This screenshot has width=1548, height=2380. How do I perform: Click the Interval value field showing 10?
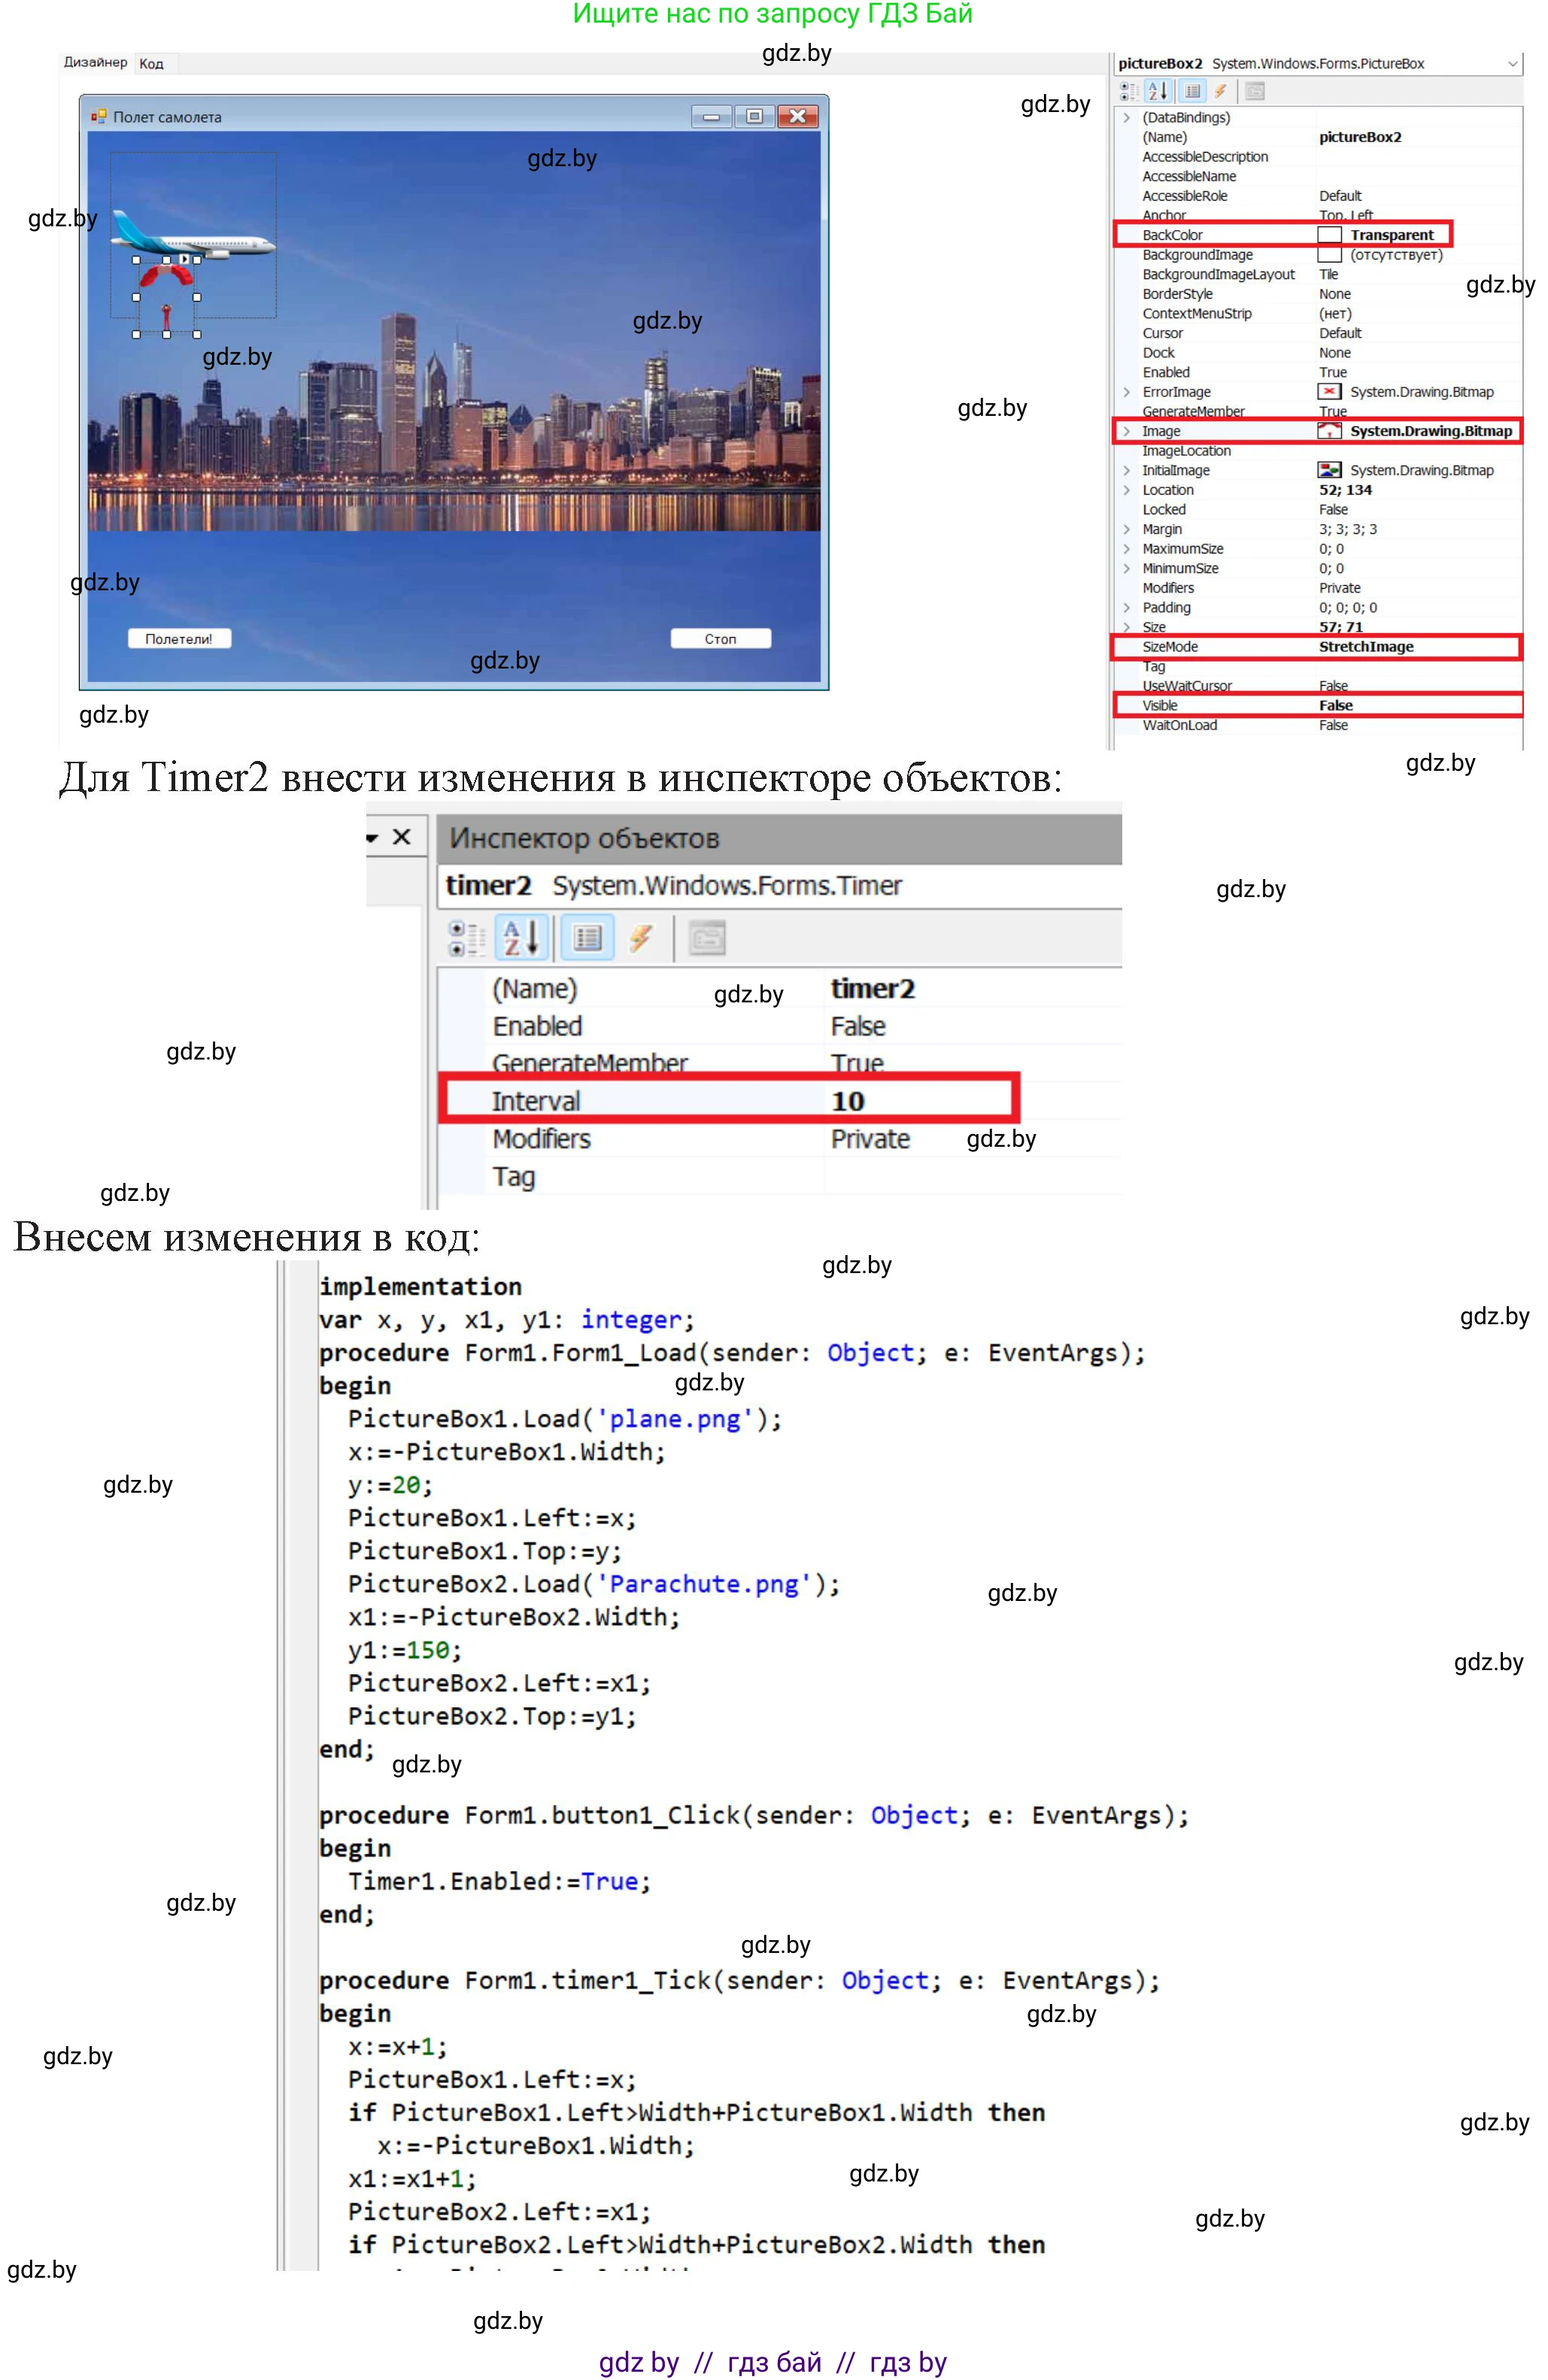coord(848,1101)
